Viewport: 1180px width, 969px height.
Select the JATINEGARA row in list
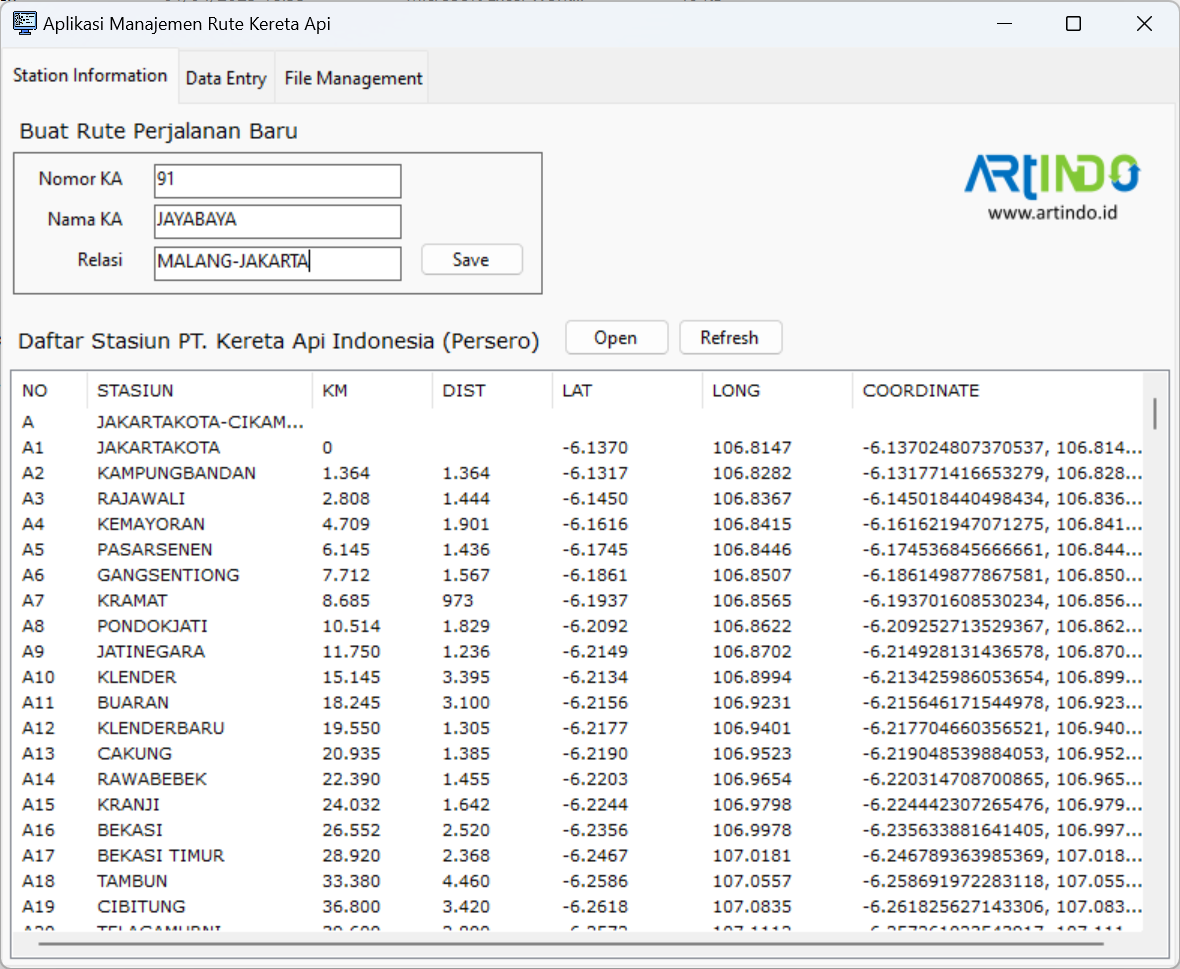pyautogui.click(x=151, y=652)
